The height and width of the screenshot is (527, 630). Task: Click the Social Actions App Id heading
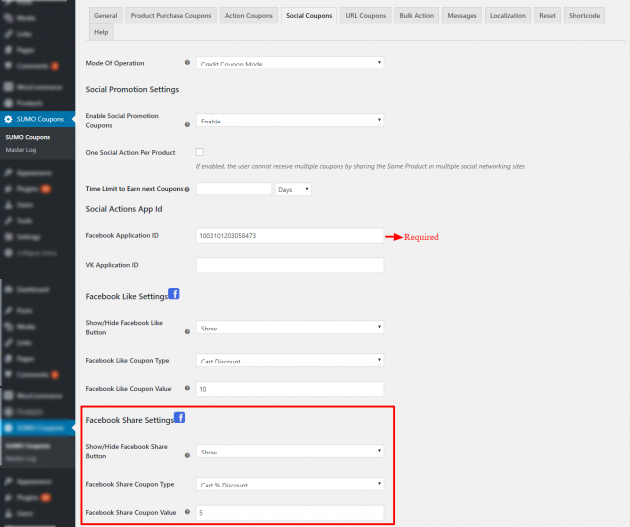[124, 209]
